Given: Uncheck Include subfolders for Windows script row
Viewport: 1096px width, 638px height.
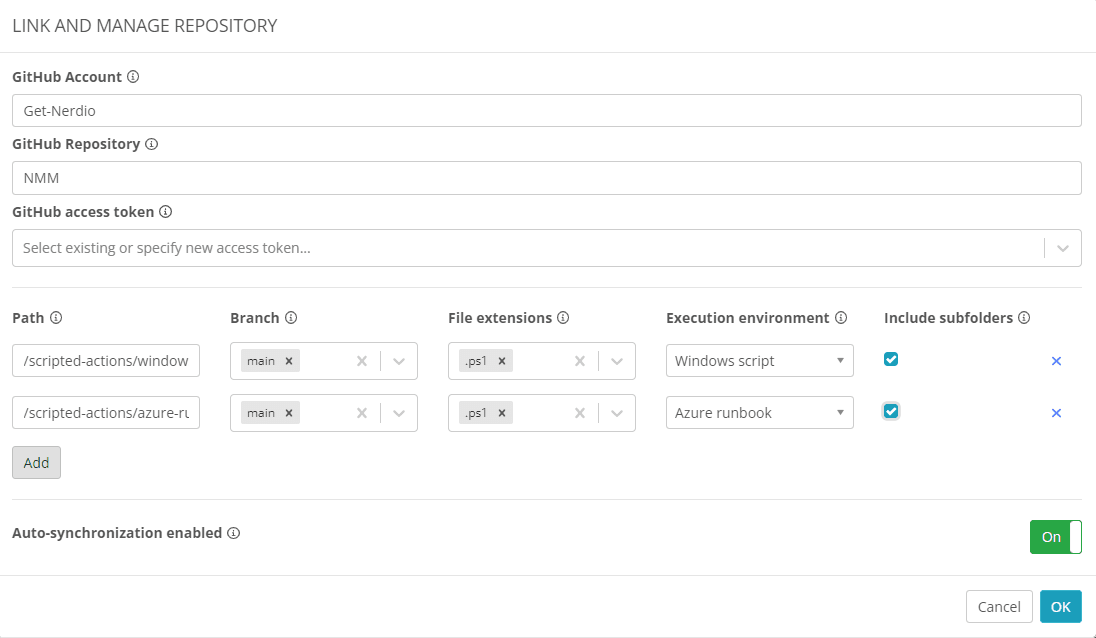Looking at the screenshot, I should 891,360.
